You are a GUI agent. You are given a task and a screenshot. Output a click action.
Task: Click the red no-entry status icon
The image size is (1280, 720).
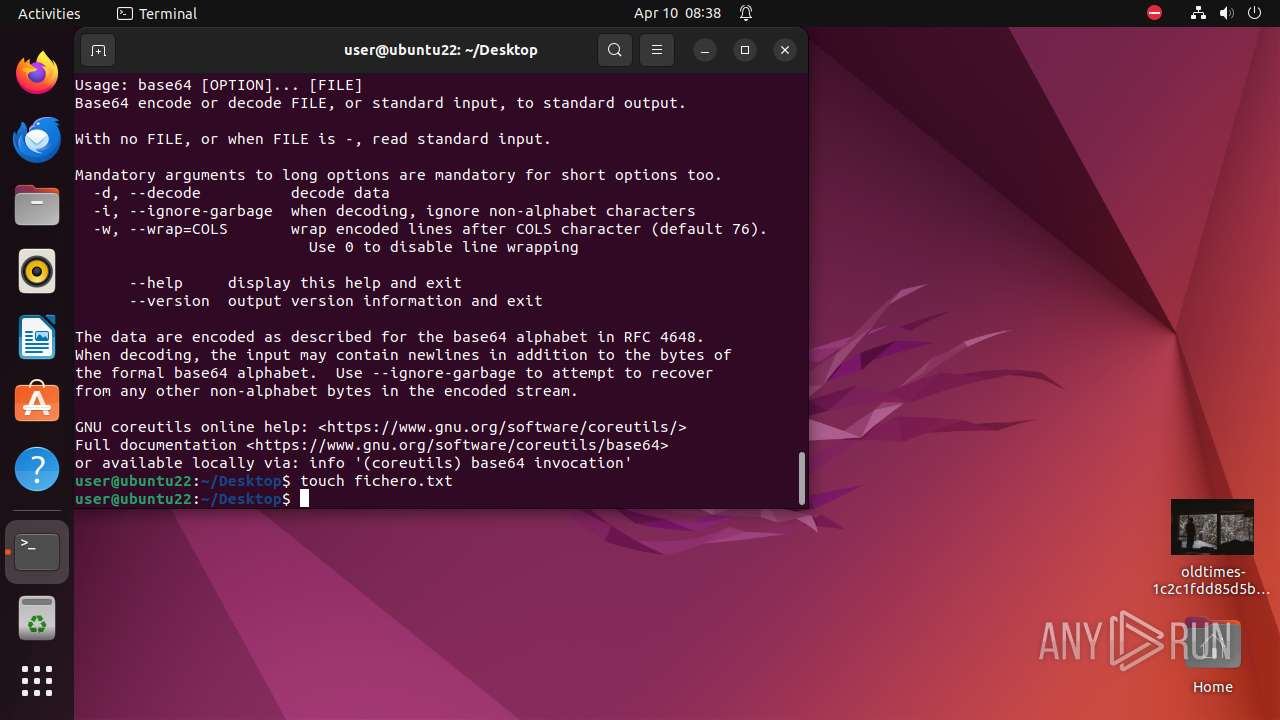(x=1154, y=13)
